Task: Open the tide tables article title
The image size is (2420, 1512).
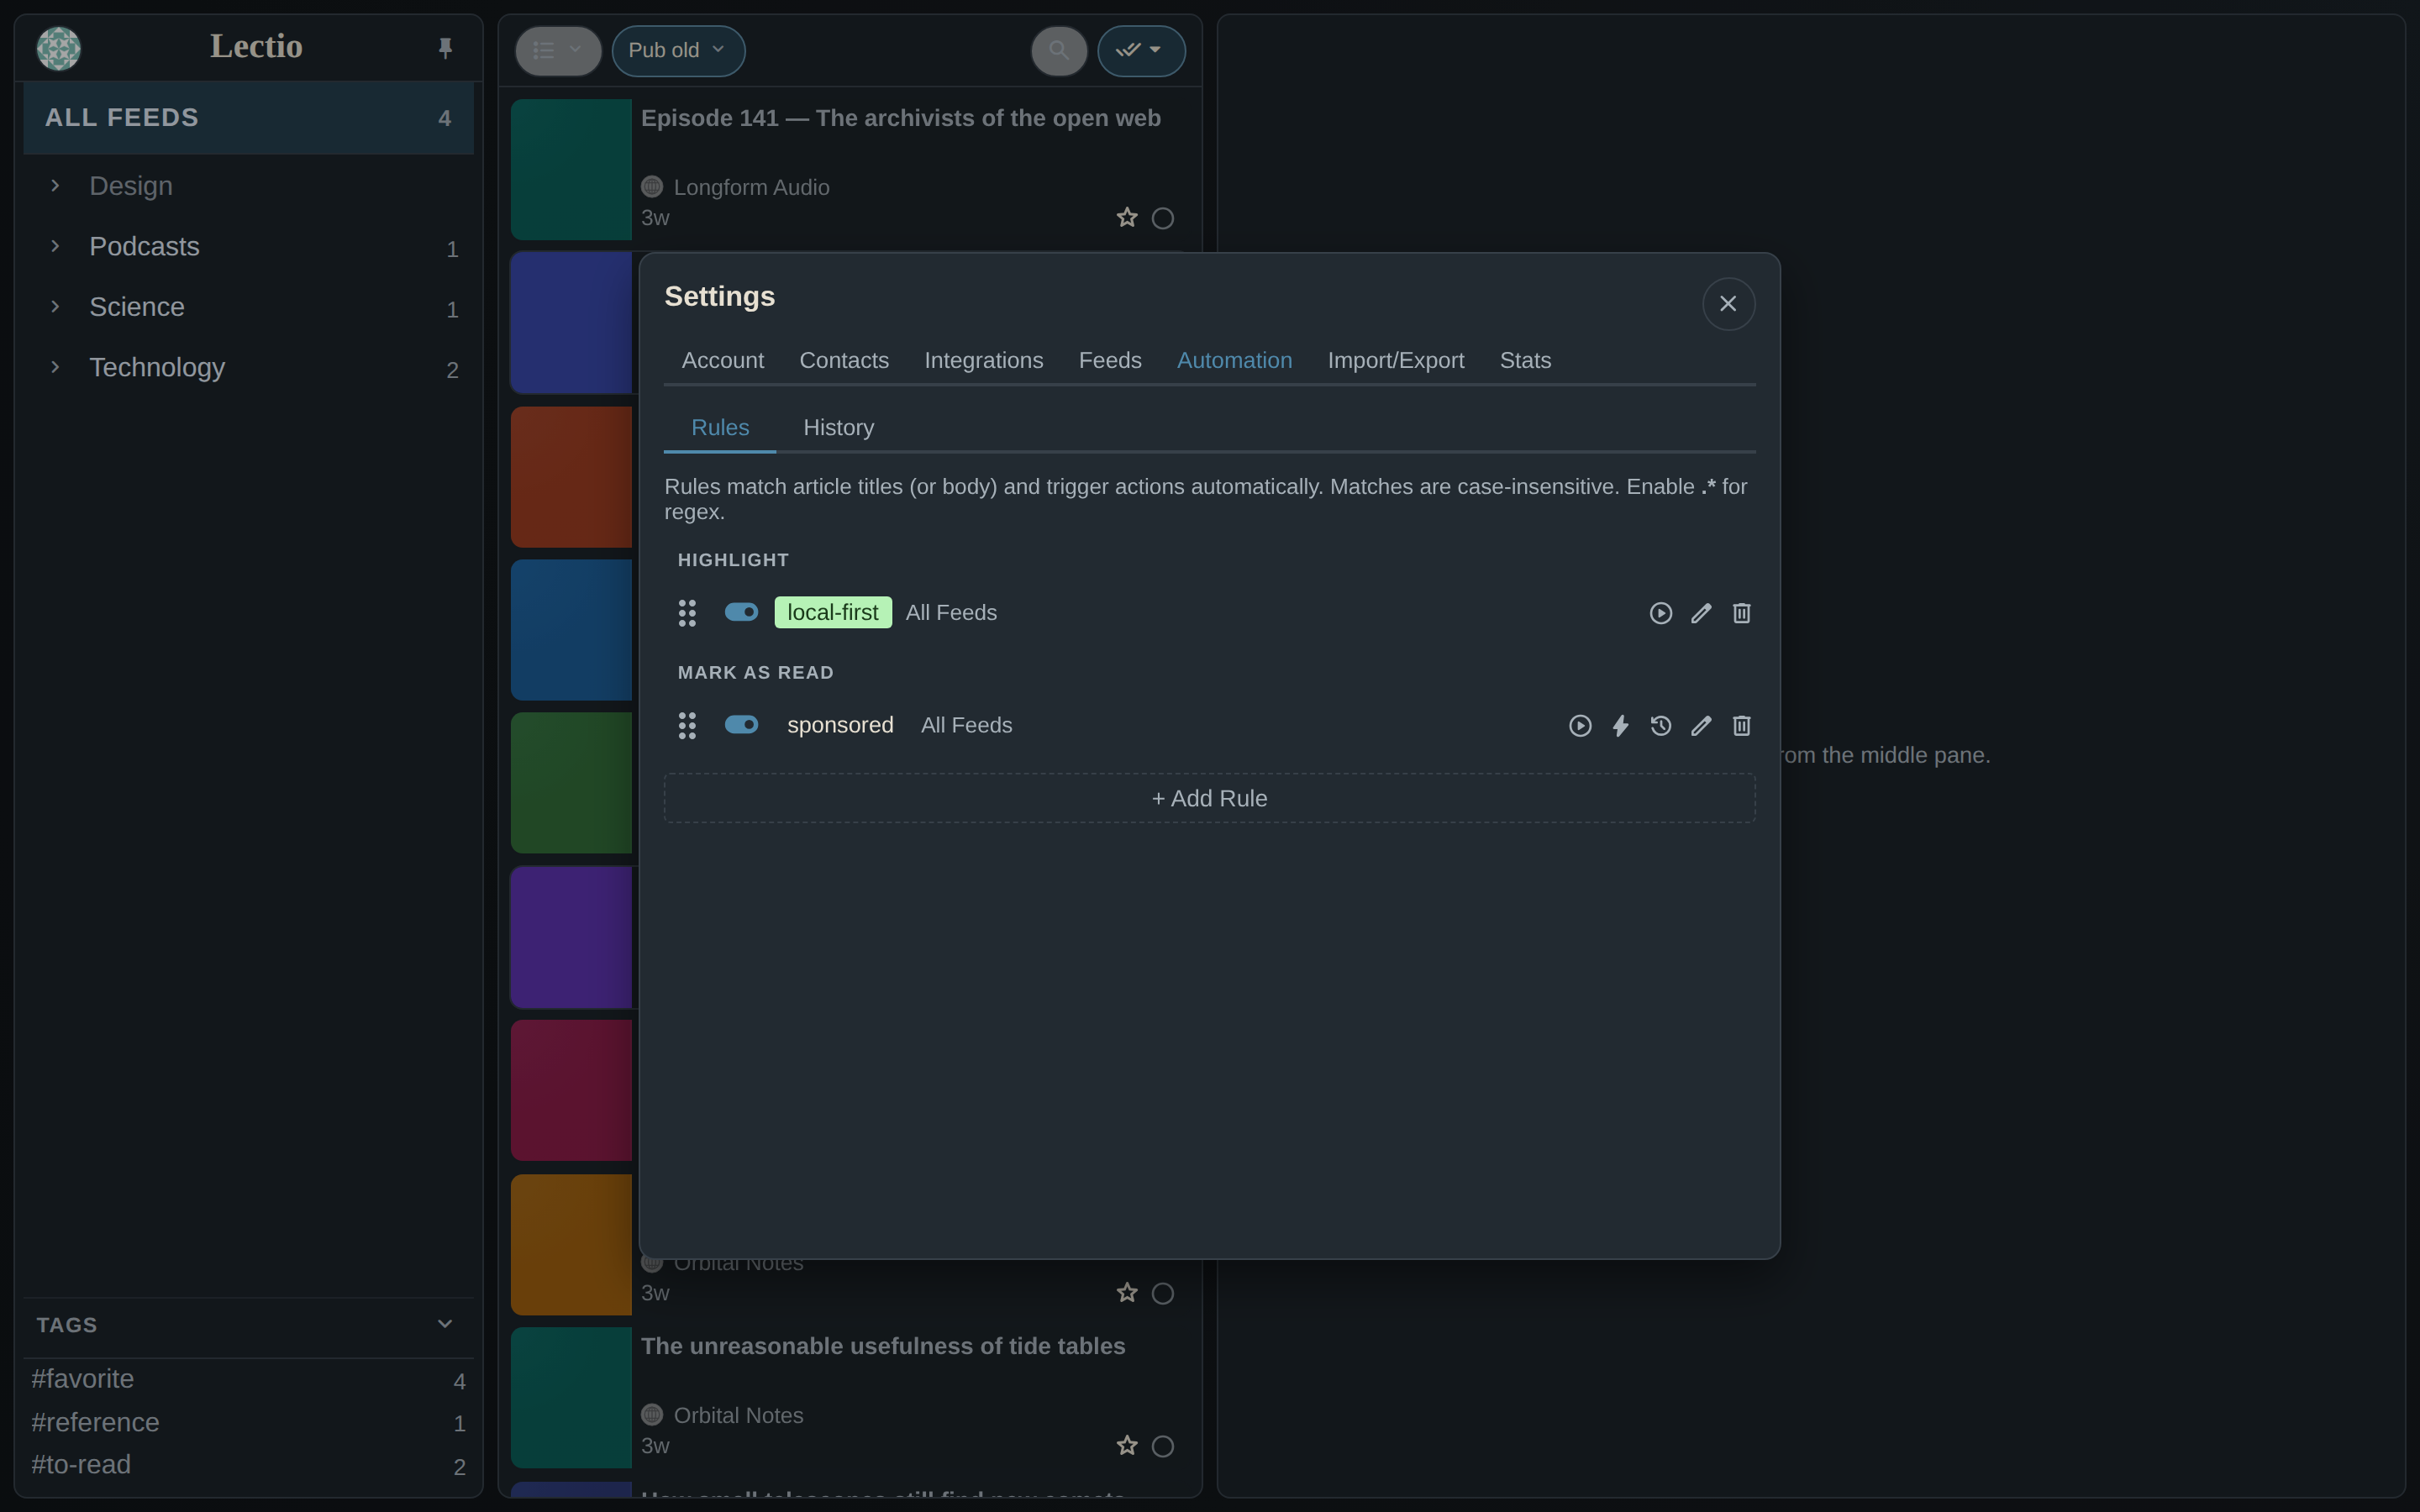Action: point(883,1346)
